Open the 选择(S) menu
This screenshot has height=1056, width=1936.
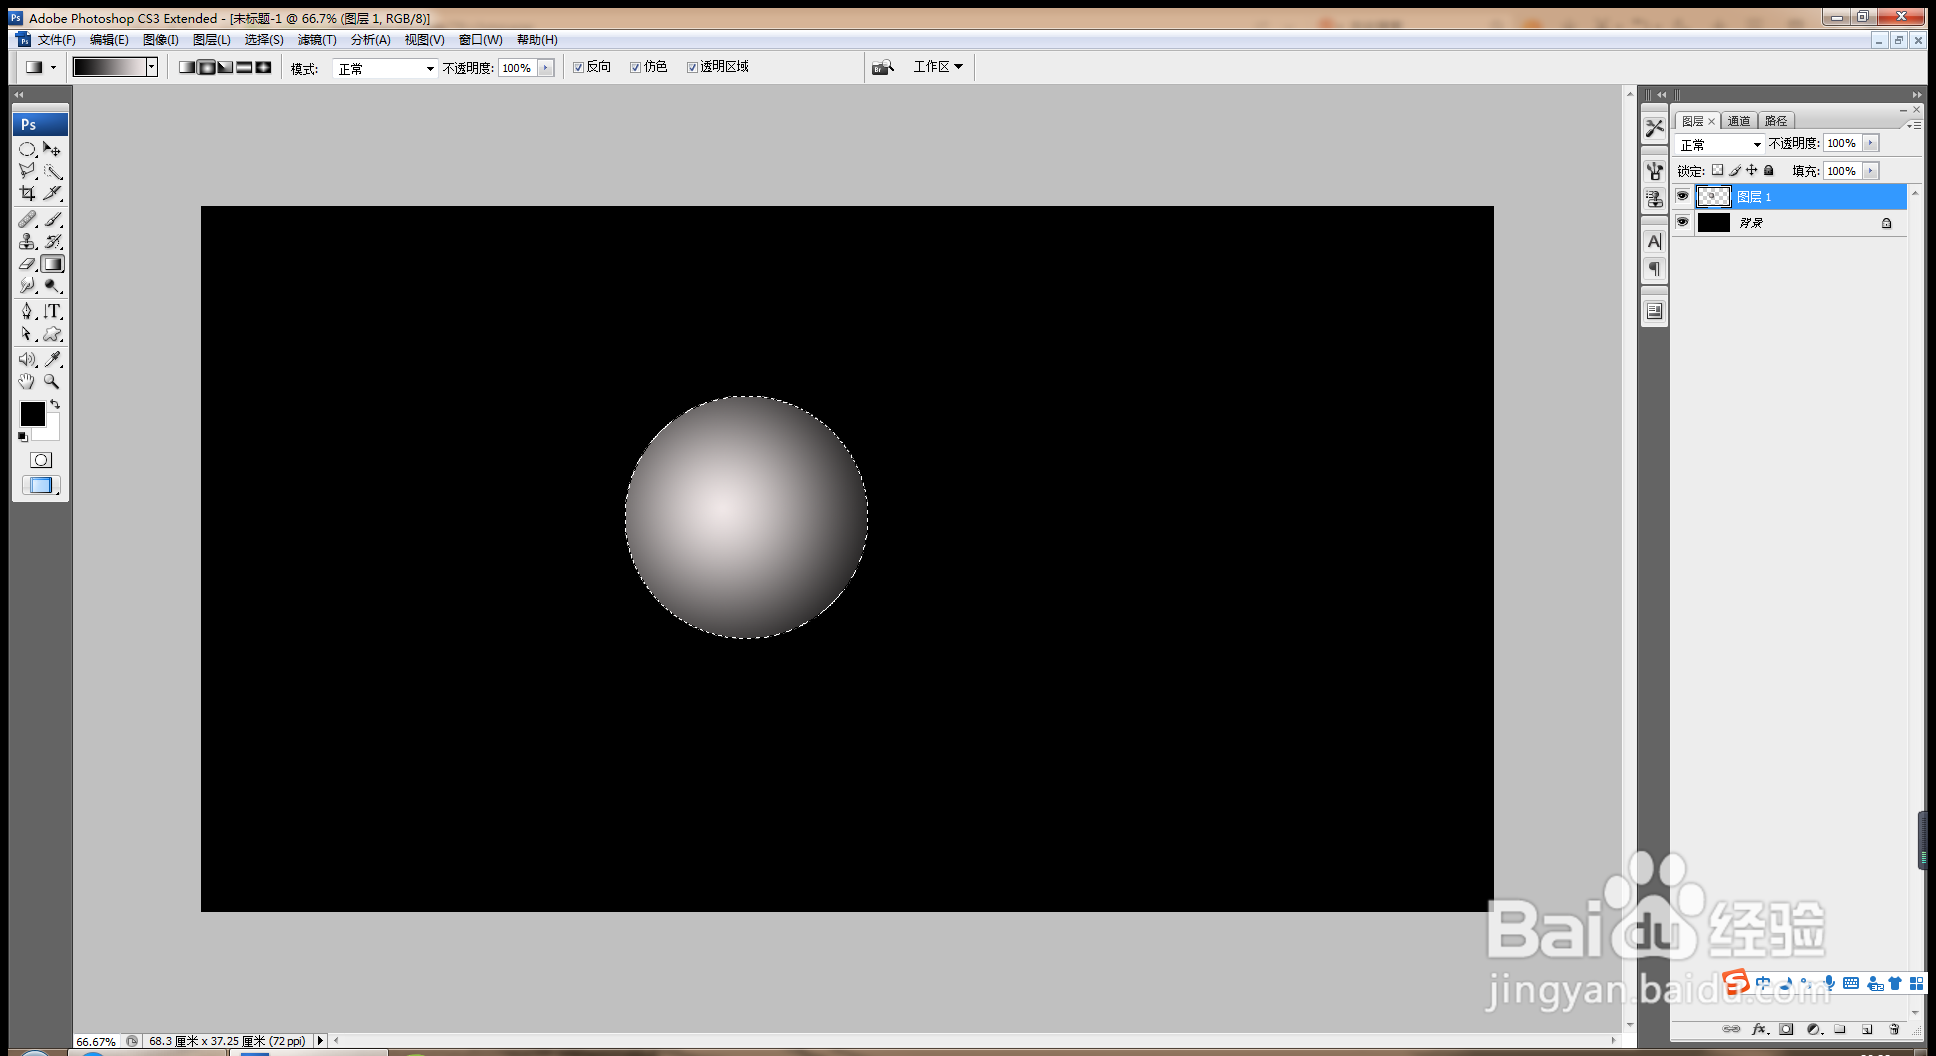tap(264, 40)
